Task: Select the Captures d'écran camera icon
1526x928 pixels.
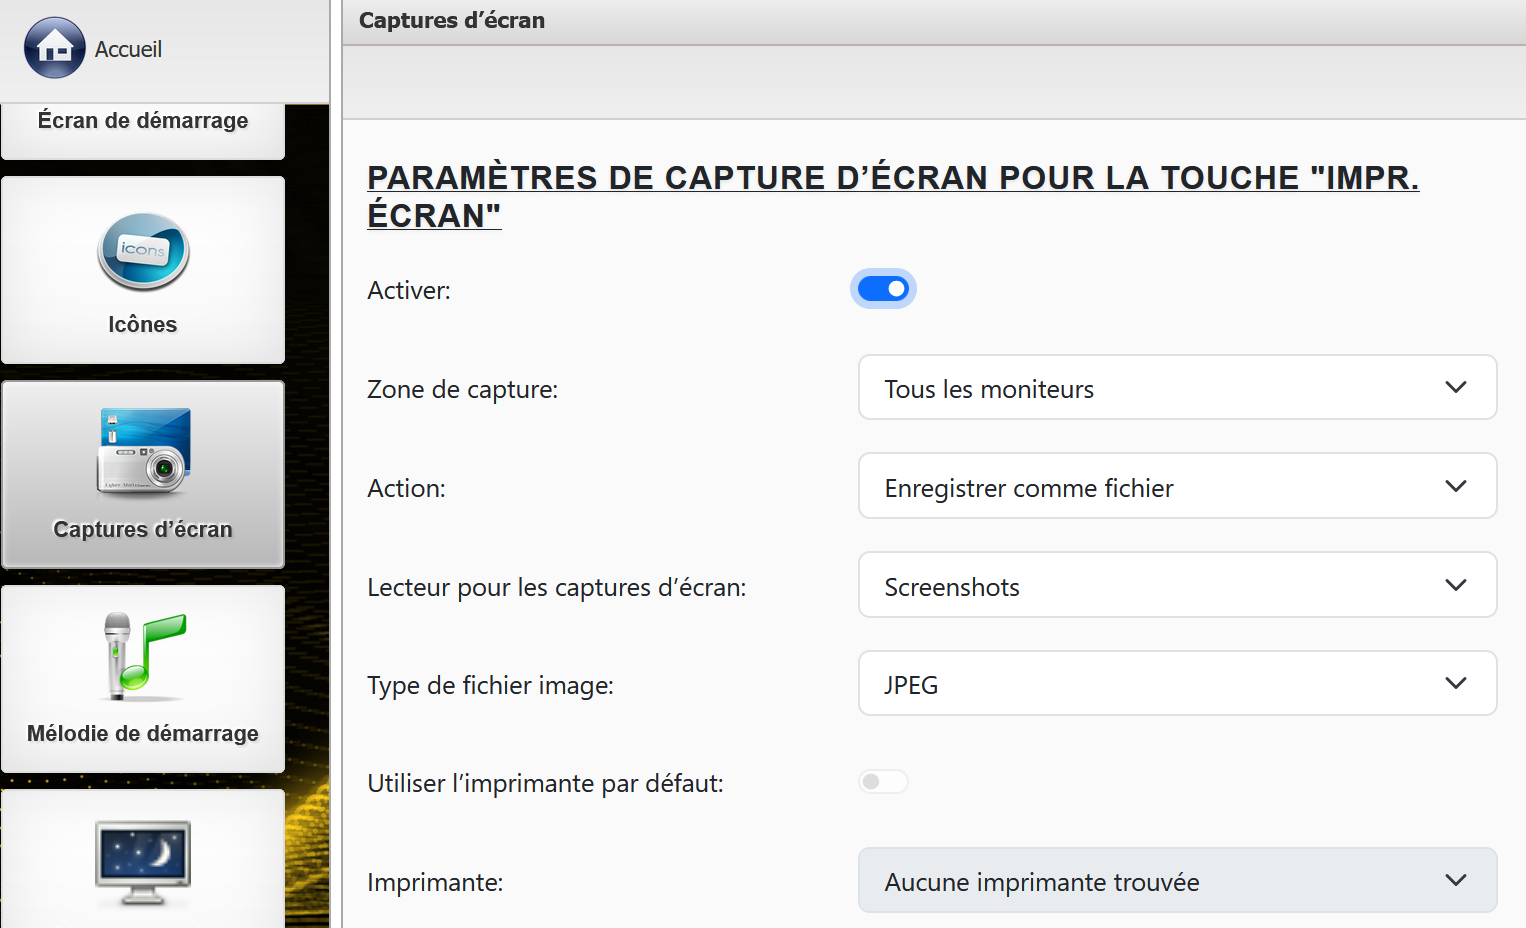Action: [x=143, y=451]
